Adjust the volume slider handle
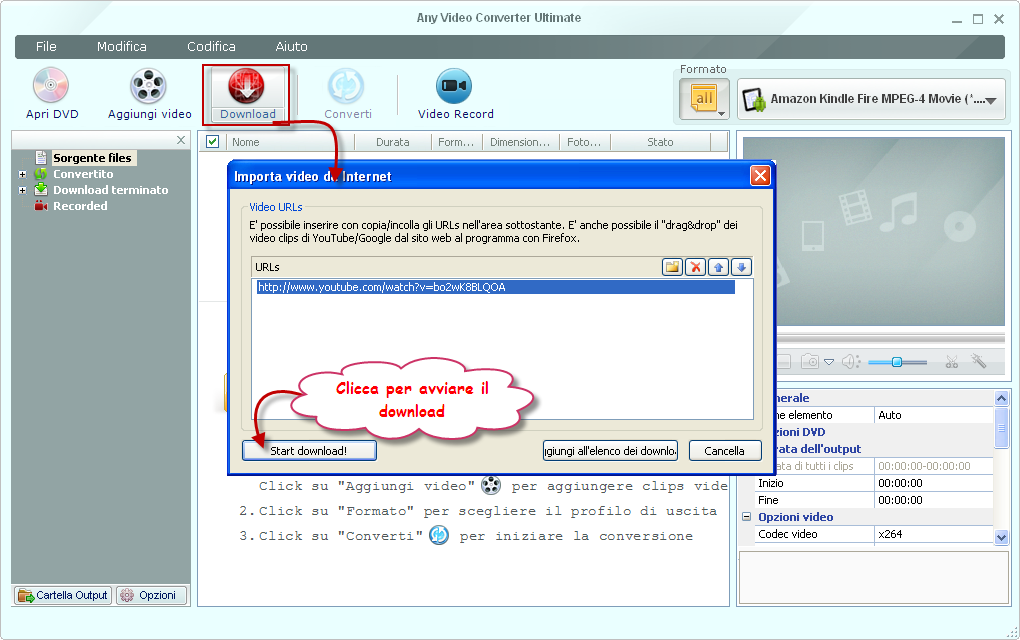The width and height of the screenshot is (1020, 640). pyautogui.click(x=896, y=362)
